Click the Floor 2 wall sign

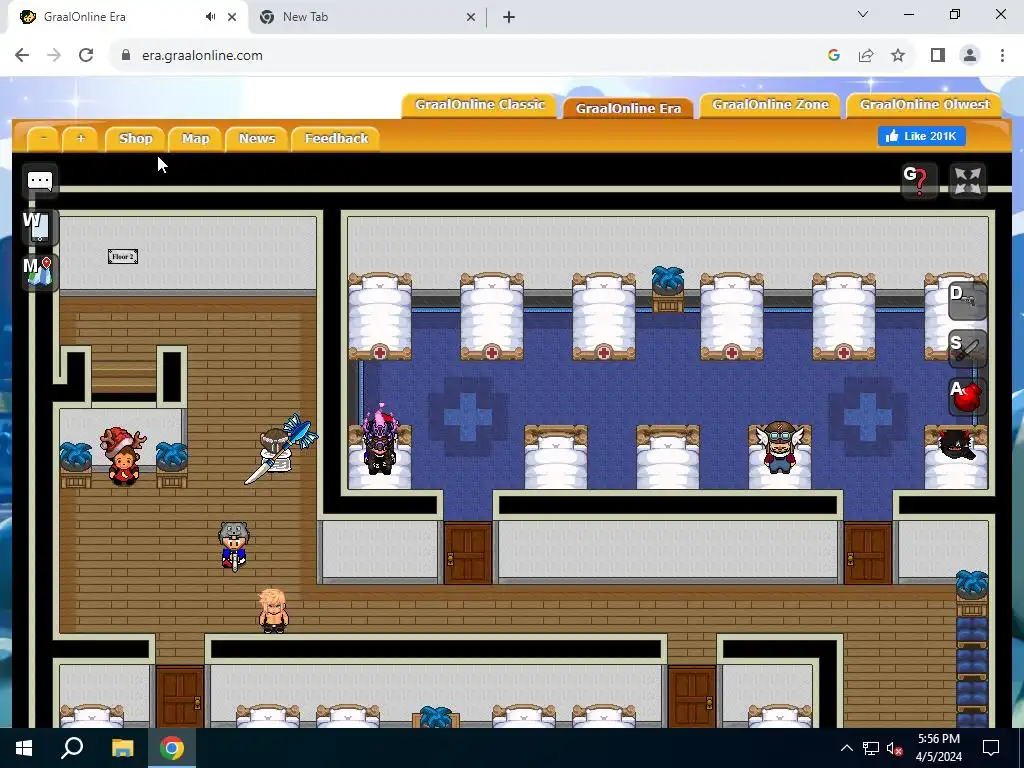[x=123, y=257]
